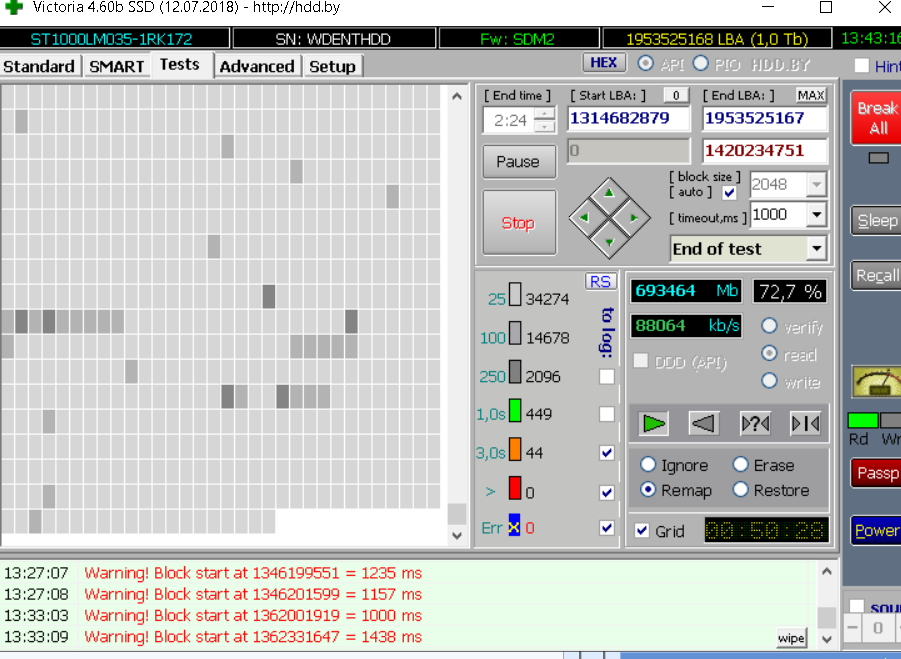Start scan with green play arrow
Viewport: 901px width, 659px height.
tap(653, 424)
